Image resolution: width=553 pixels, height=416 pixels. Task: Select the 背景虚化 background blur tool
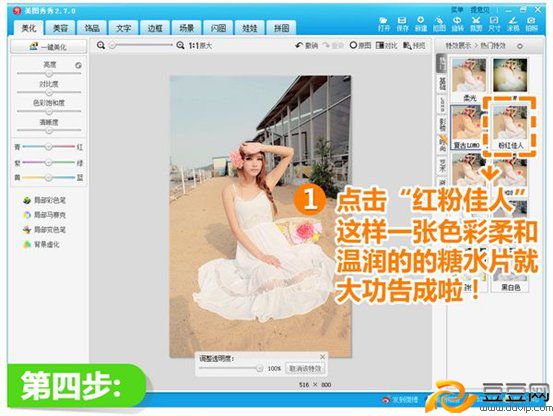41,244
